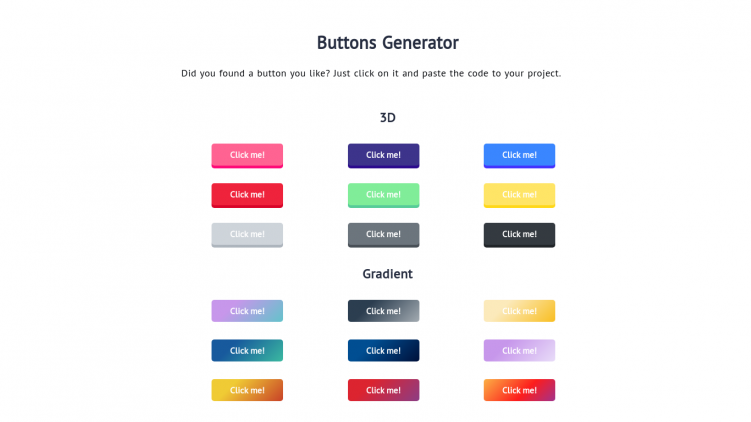Pick the cream-to-yellow gradient button
This screenshot has height=422, width=751.
point(519,311)
